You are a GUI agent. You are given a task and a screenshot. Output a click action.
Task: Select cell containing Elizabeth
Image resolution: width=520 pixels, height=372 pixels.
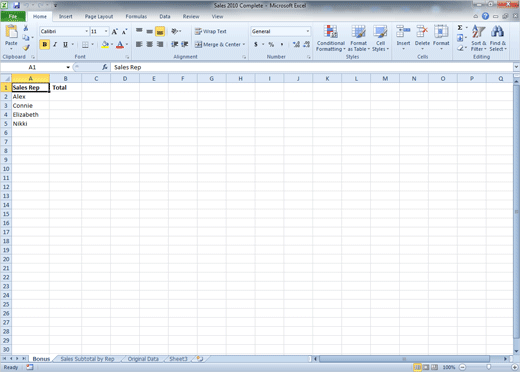click(x=31, y=114)
